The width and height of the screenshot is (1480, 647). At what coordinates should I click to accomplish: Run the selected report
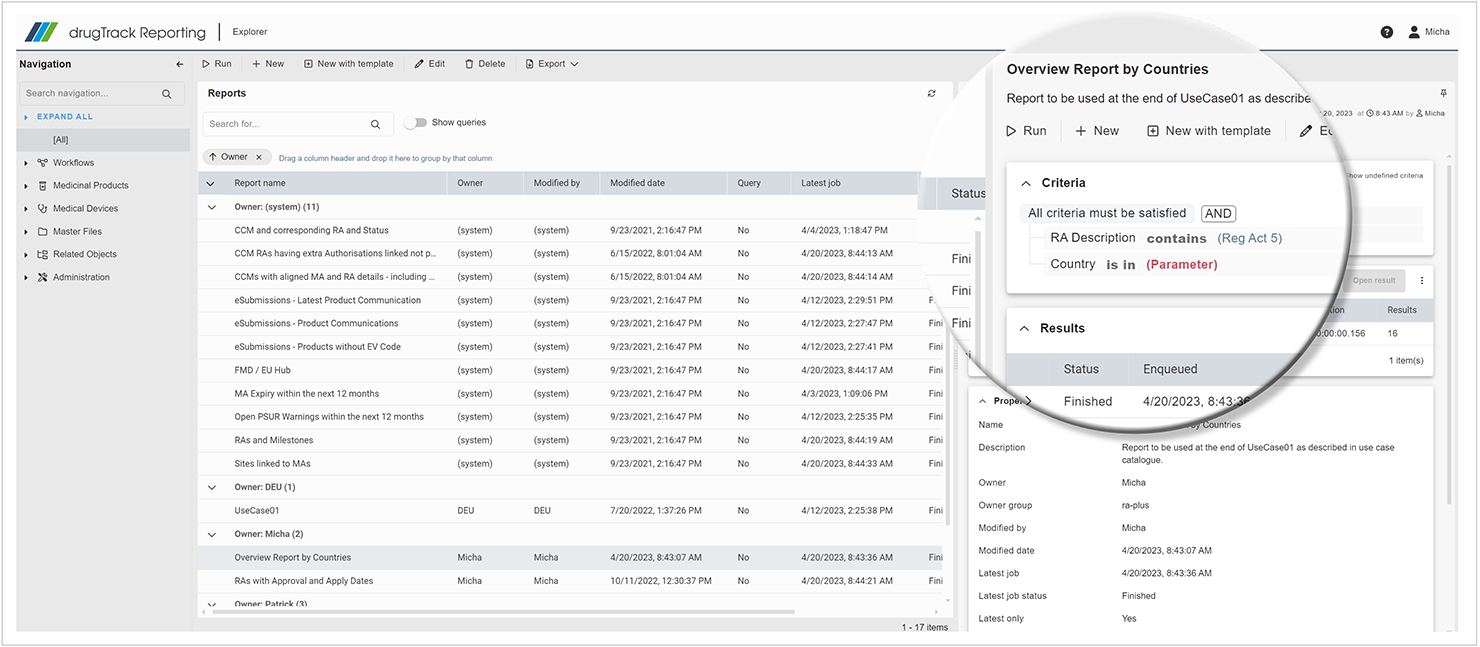coord(217,64)
